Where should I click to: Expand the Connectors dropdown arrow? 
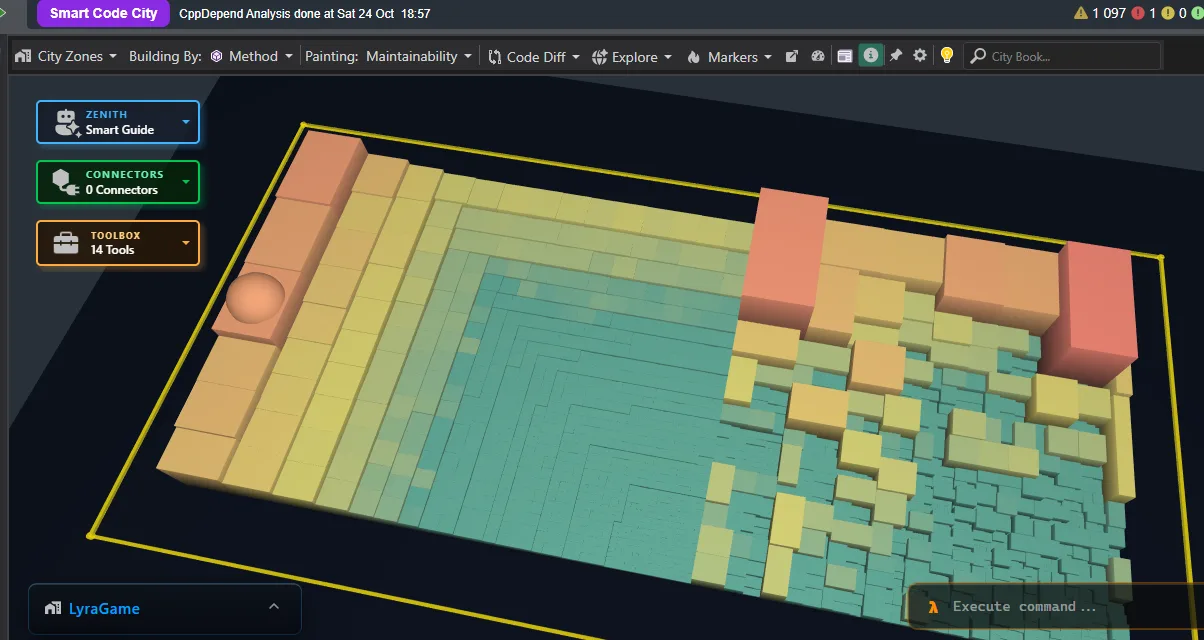(186, 183)
